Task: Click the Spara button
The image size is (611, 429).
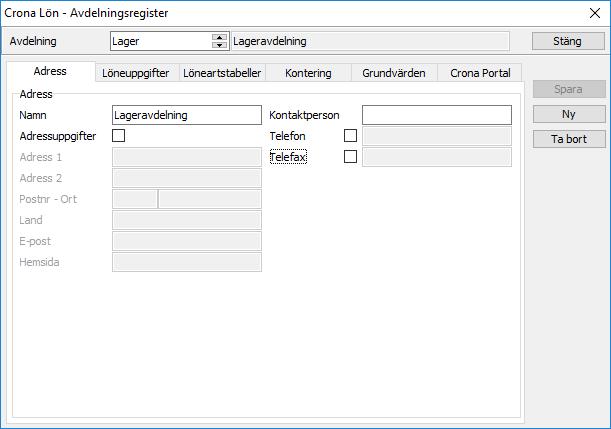Action: click(569, 89)
